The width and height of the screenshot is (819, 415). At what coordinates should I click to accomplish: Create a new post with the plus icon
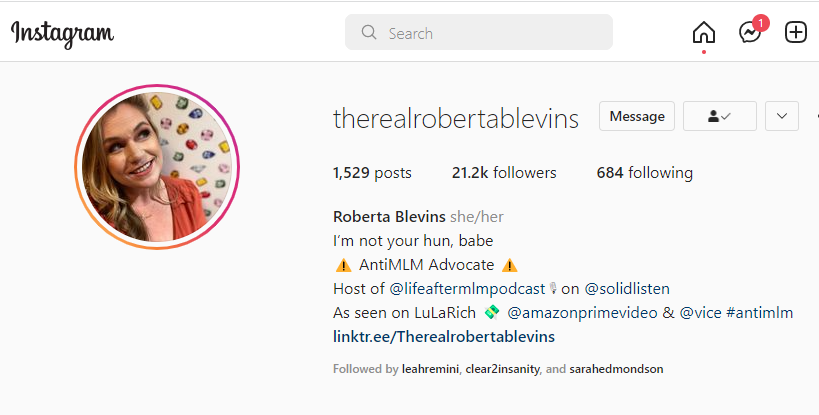tap(795, 33)
